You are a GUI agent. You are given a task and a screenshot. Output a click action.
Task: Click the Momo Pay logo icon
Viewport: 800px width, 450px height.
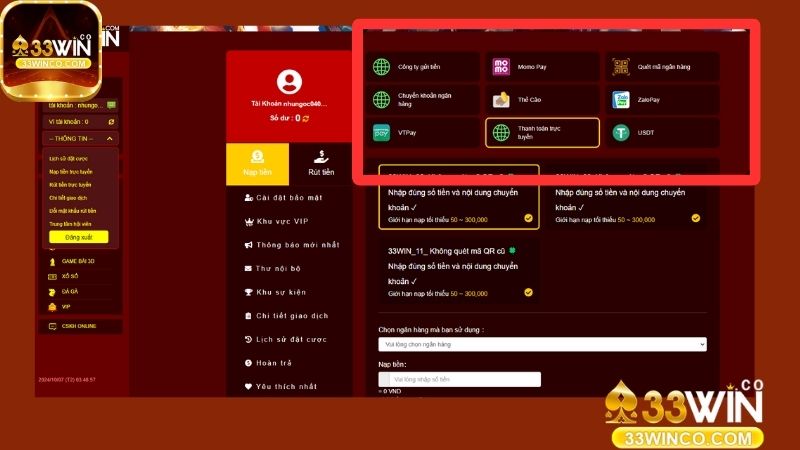point(501,66)
